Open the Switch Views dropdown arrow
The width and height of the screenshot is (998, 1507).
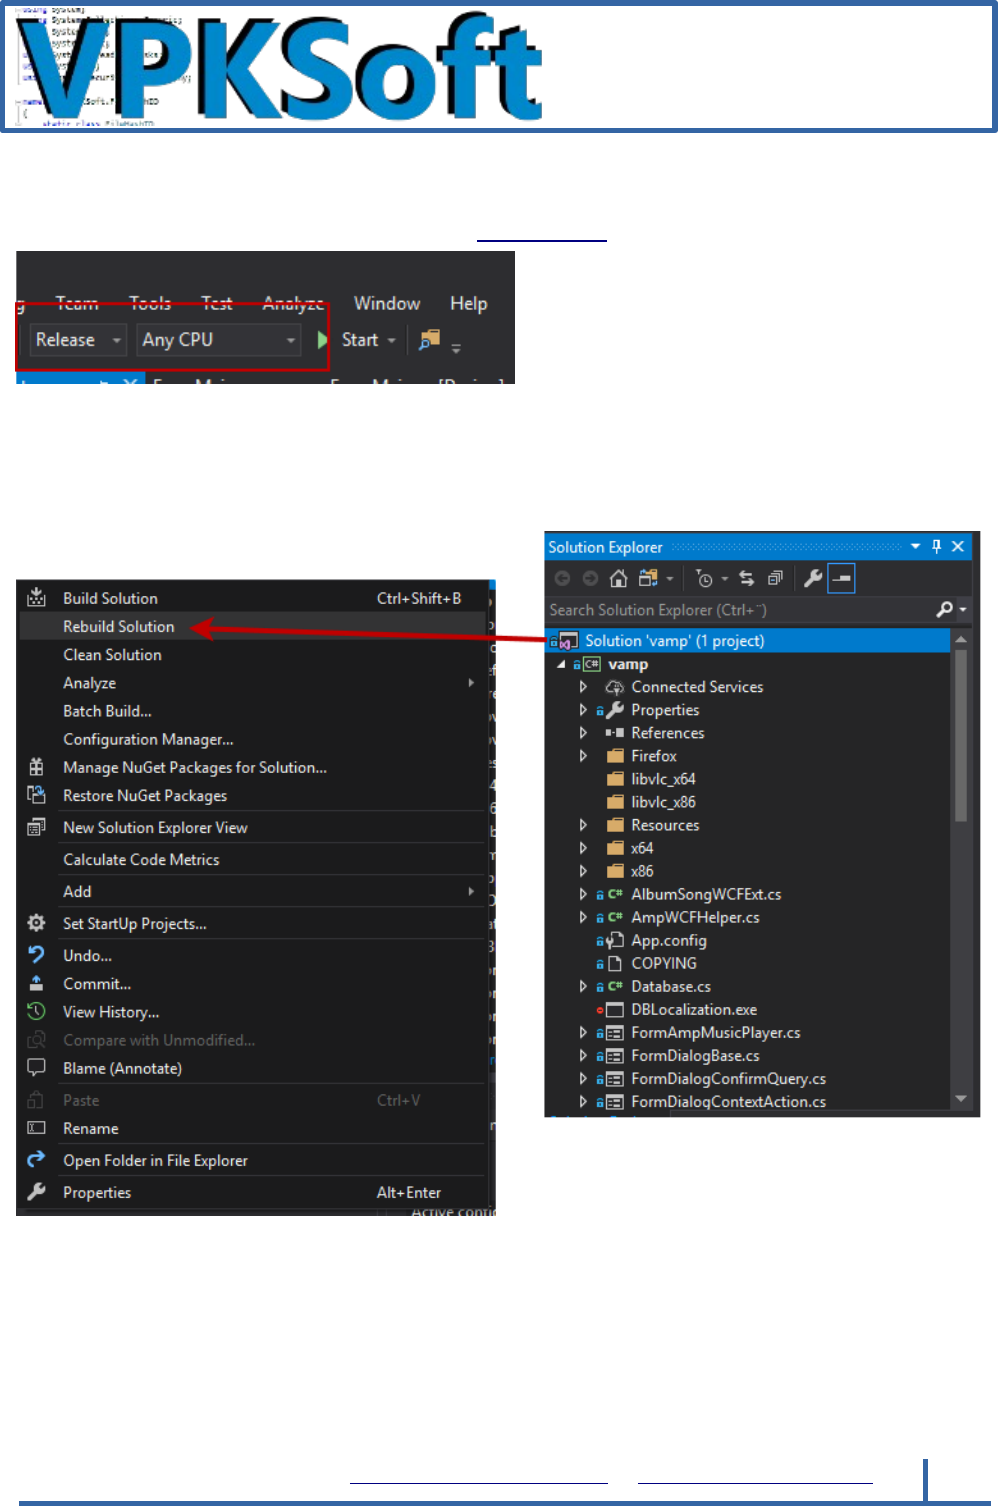pos(669,579)
